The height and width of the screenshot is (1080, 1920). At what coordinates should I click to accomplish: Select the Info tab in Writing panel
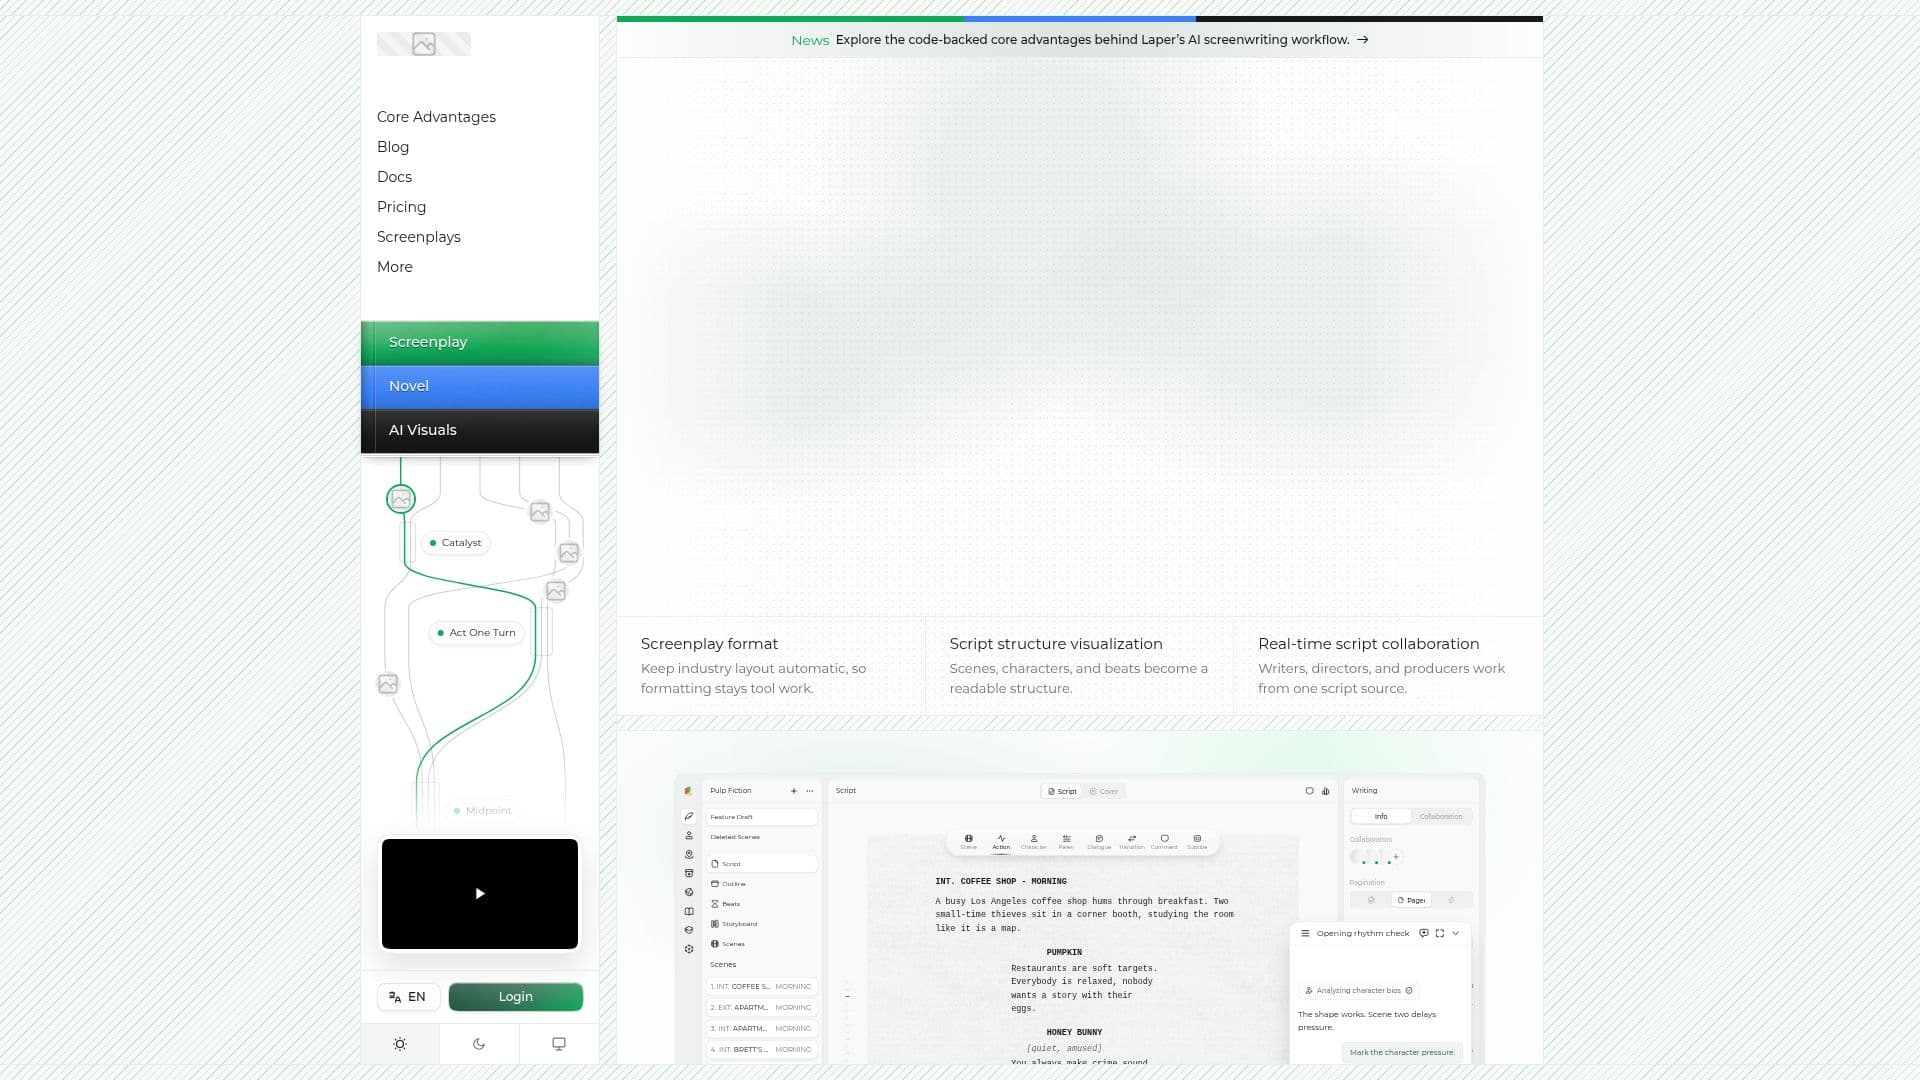(1381, 817)
